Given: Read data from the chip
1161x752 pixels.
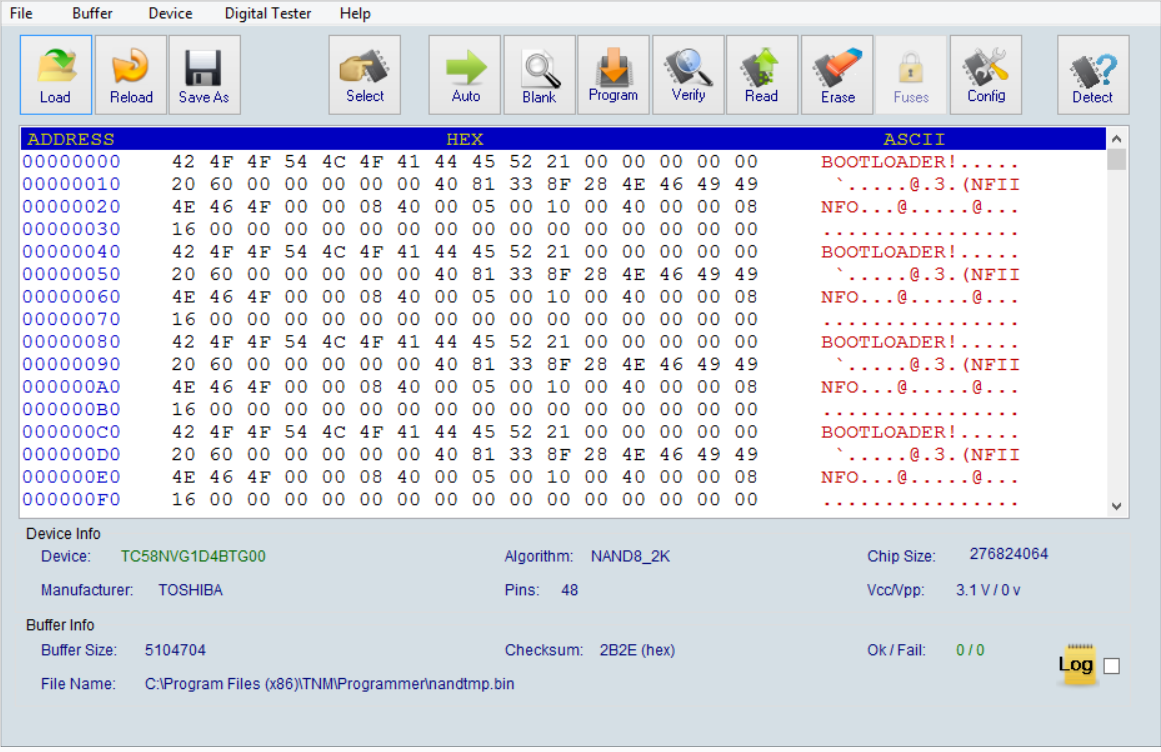Looking at the screenshot, I should tap(762, 74).
